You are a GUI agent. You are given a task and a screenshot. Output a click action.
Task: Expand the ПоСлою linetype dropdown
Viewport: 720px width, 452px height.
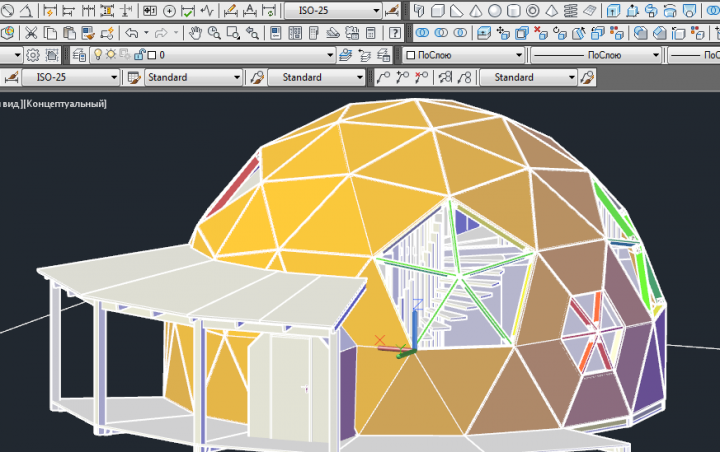pyautogui.click(x=596, y=55)
